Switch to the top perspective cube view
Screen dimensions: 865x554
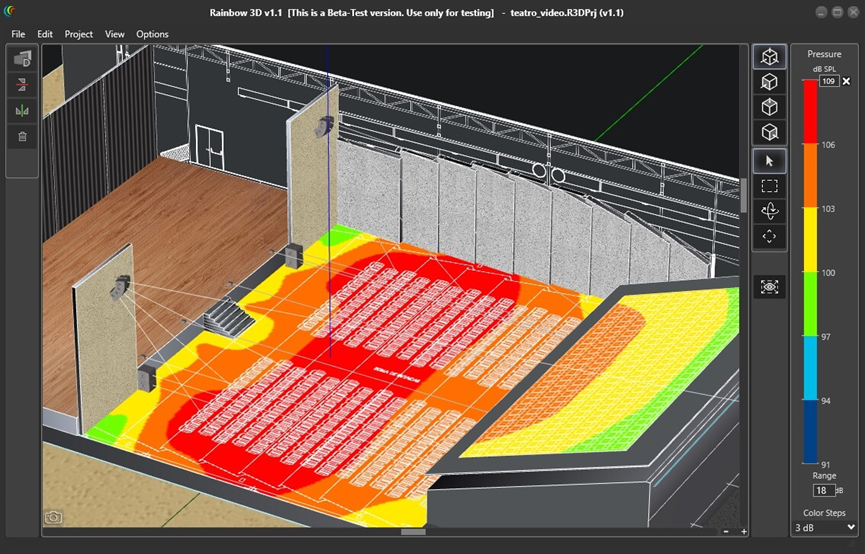(769, 57)
